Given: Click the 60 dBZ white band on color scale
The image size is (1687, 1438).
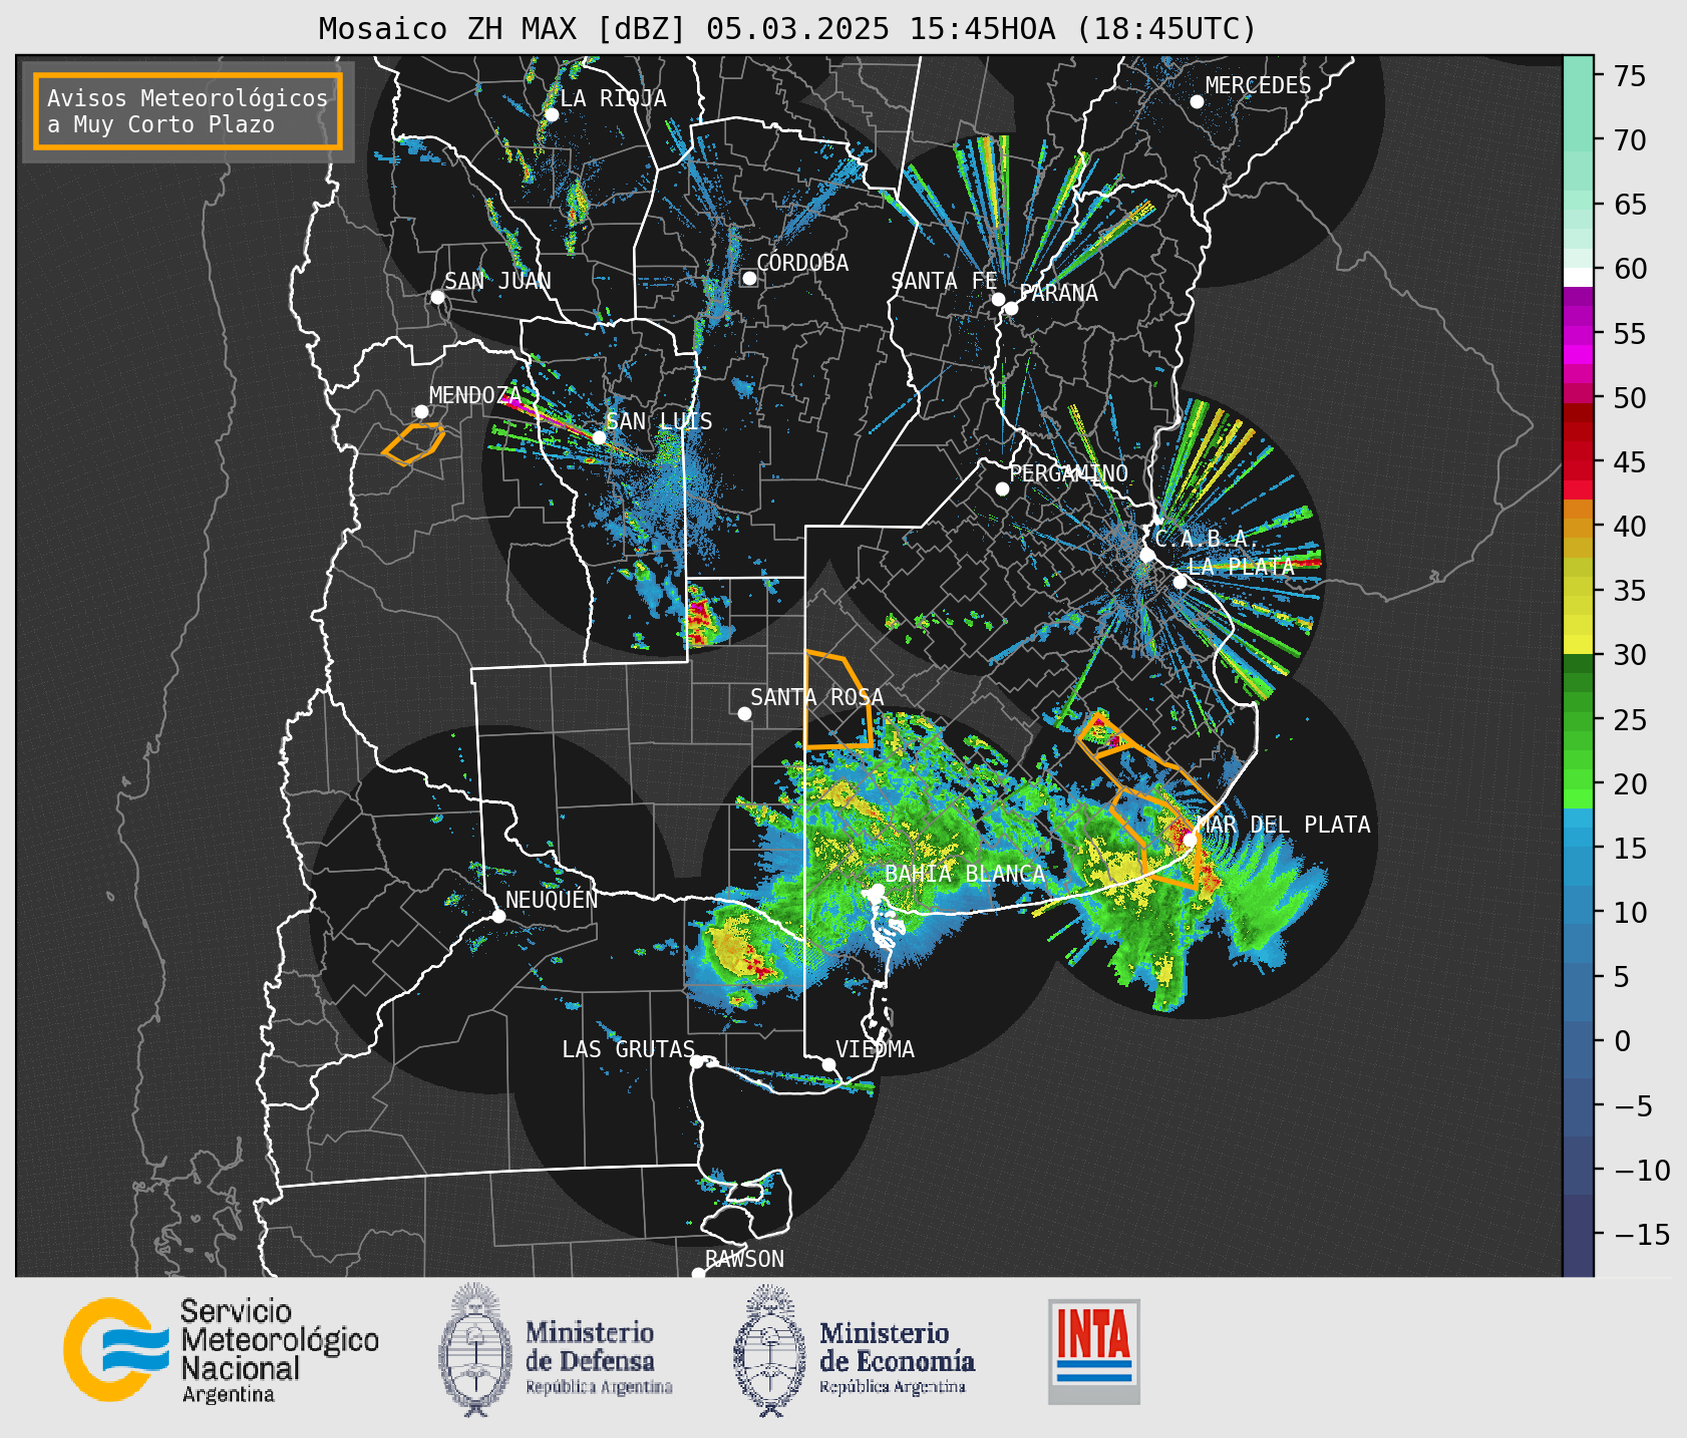Looking at the screenshot, I should 1578,277.
